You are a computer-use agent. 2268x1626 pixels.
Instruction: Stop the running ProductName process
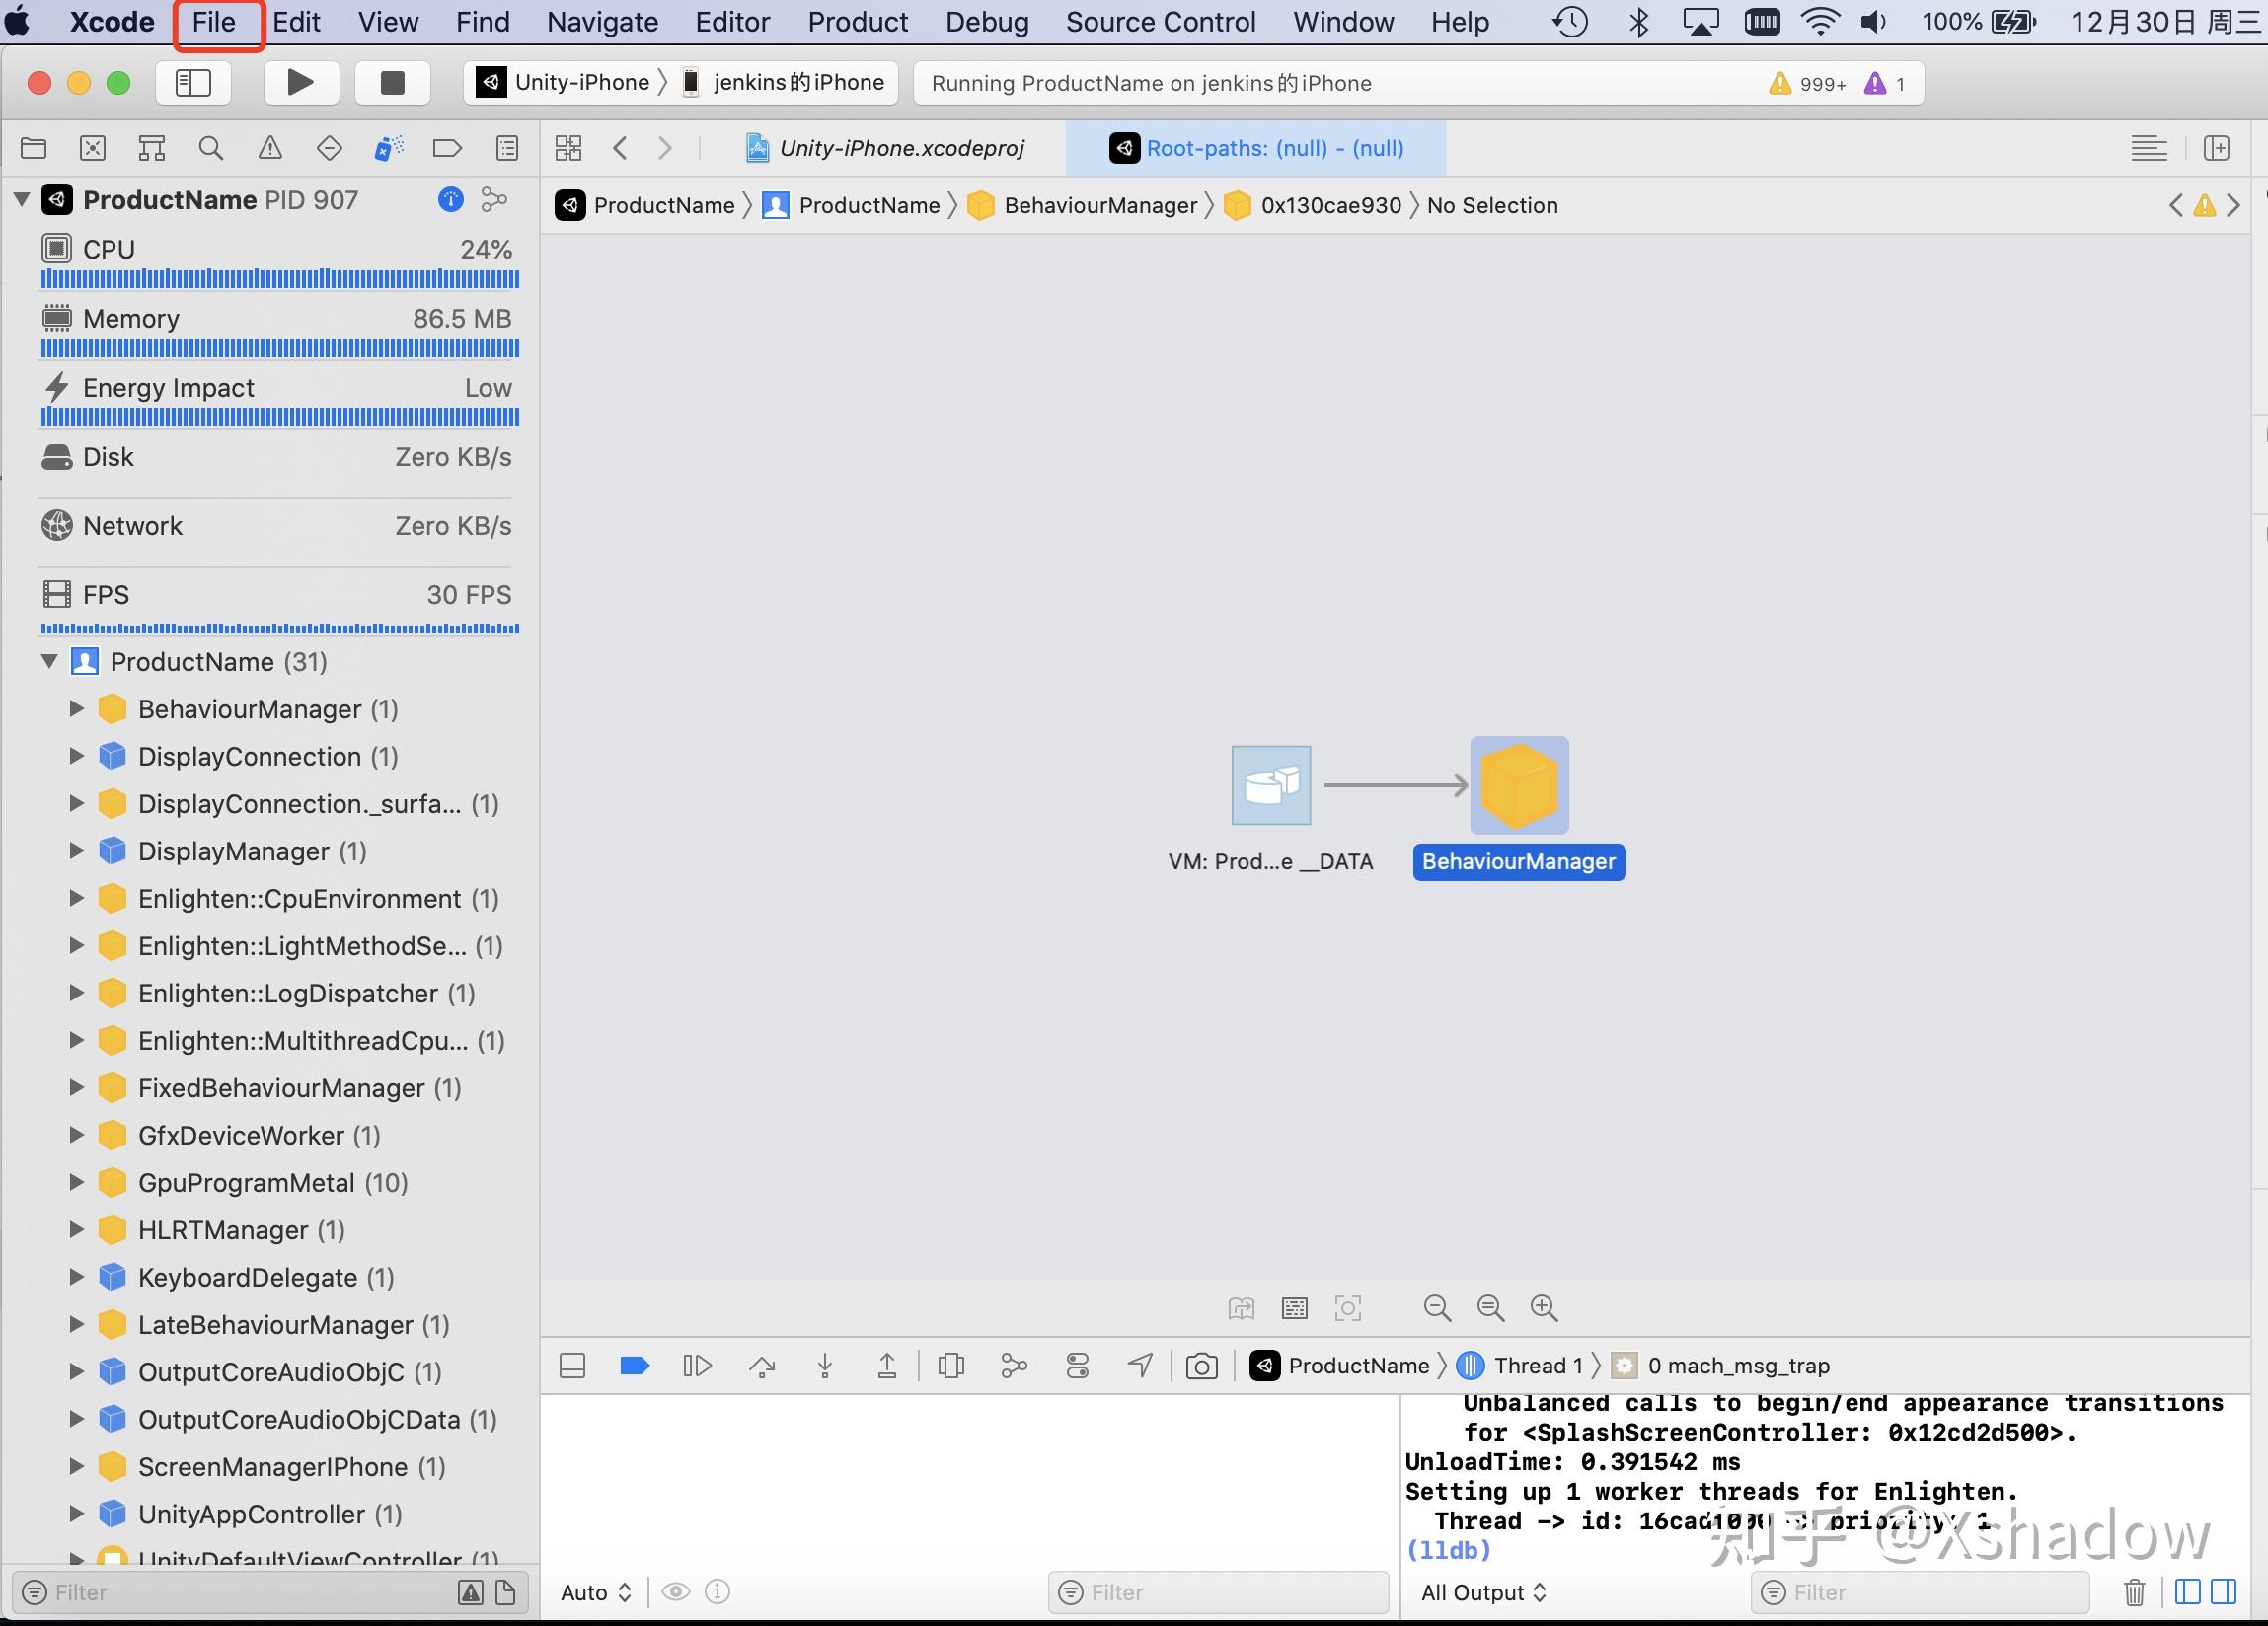click(x=392, y=82)
